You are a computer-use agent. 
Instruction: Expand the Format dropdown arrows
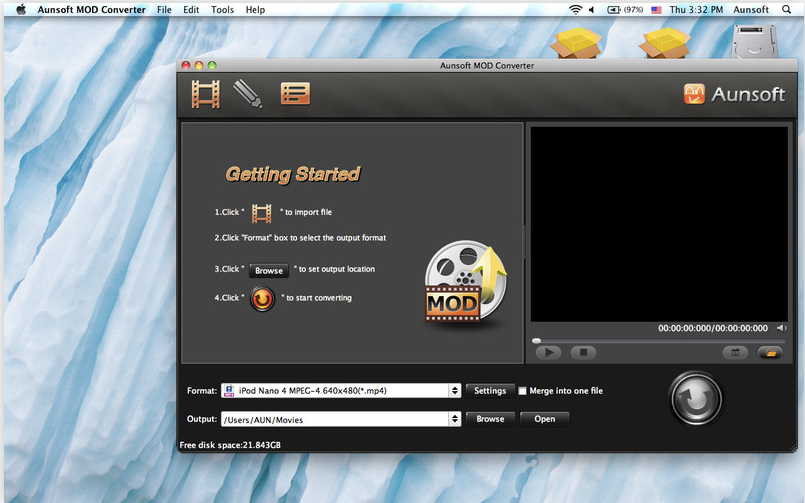click(x=455, y=391)
